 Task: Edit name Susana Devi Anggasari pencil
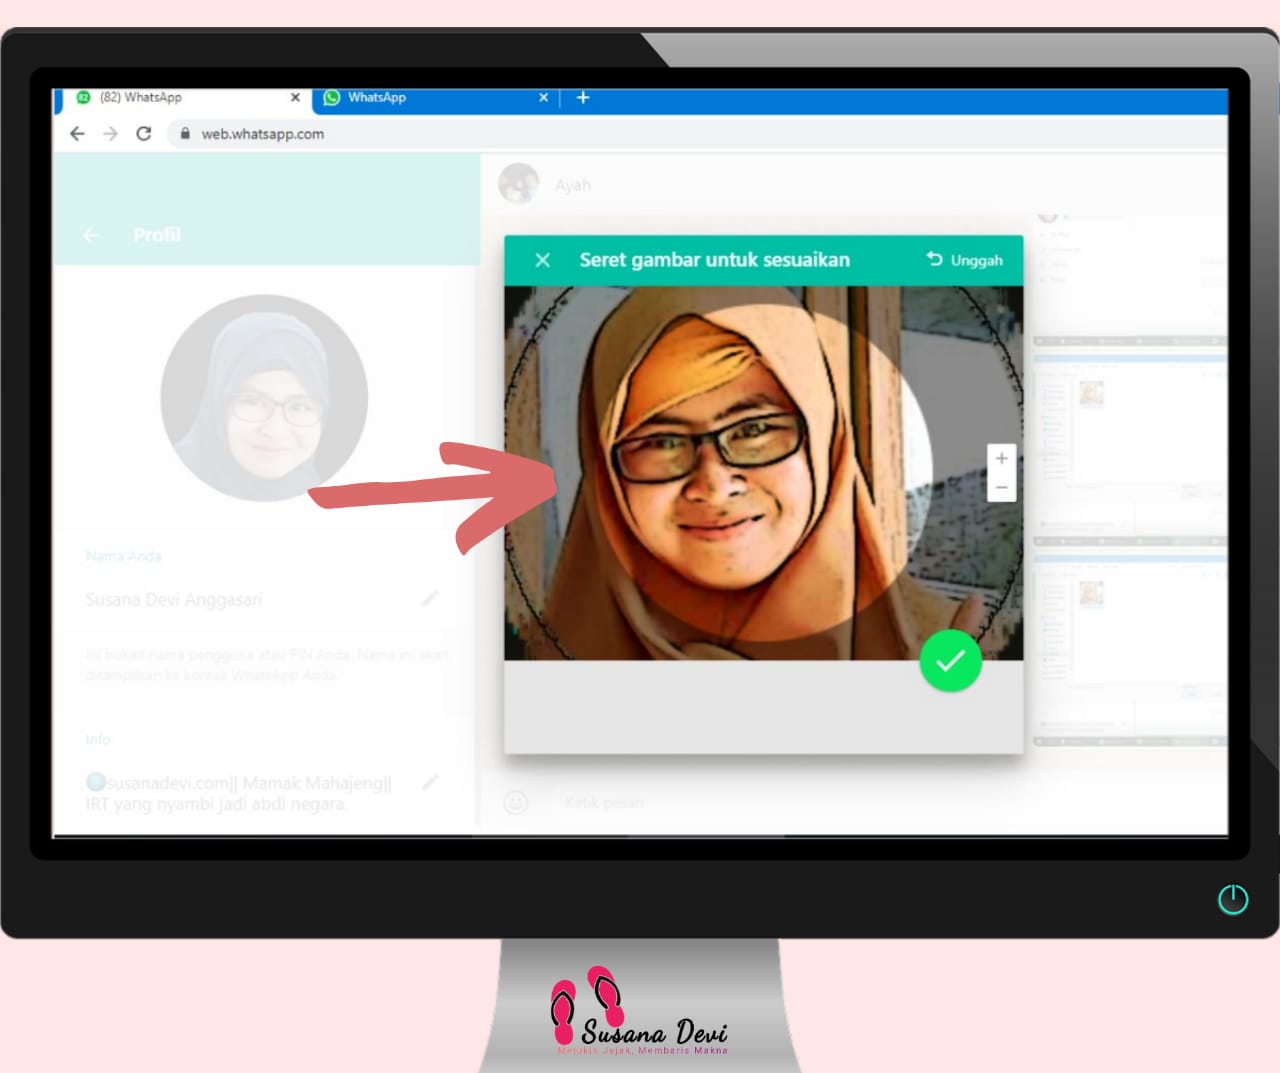coord(430,599)
